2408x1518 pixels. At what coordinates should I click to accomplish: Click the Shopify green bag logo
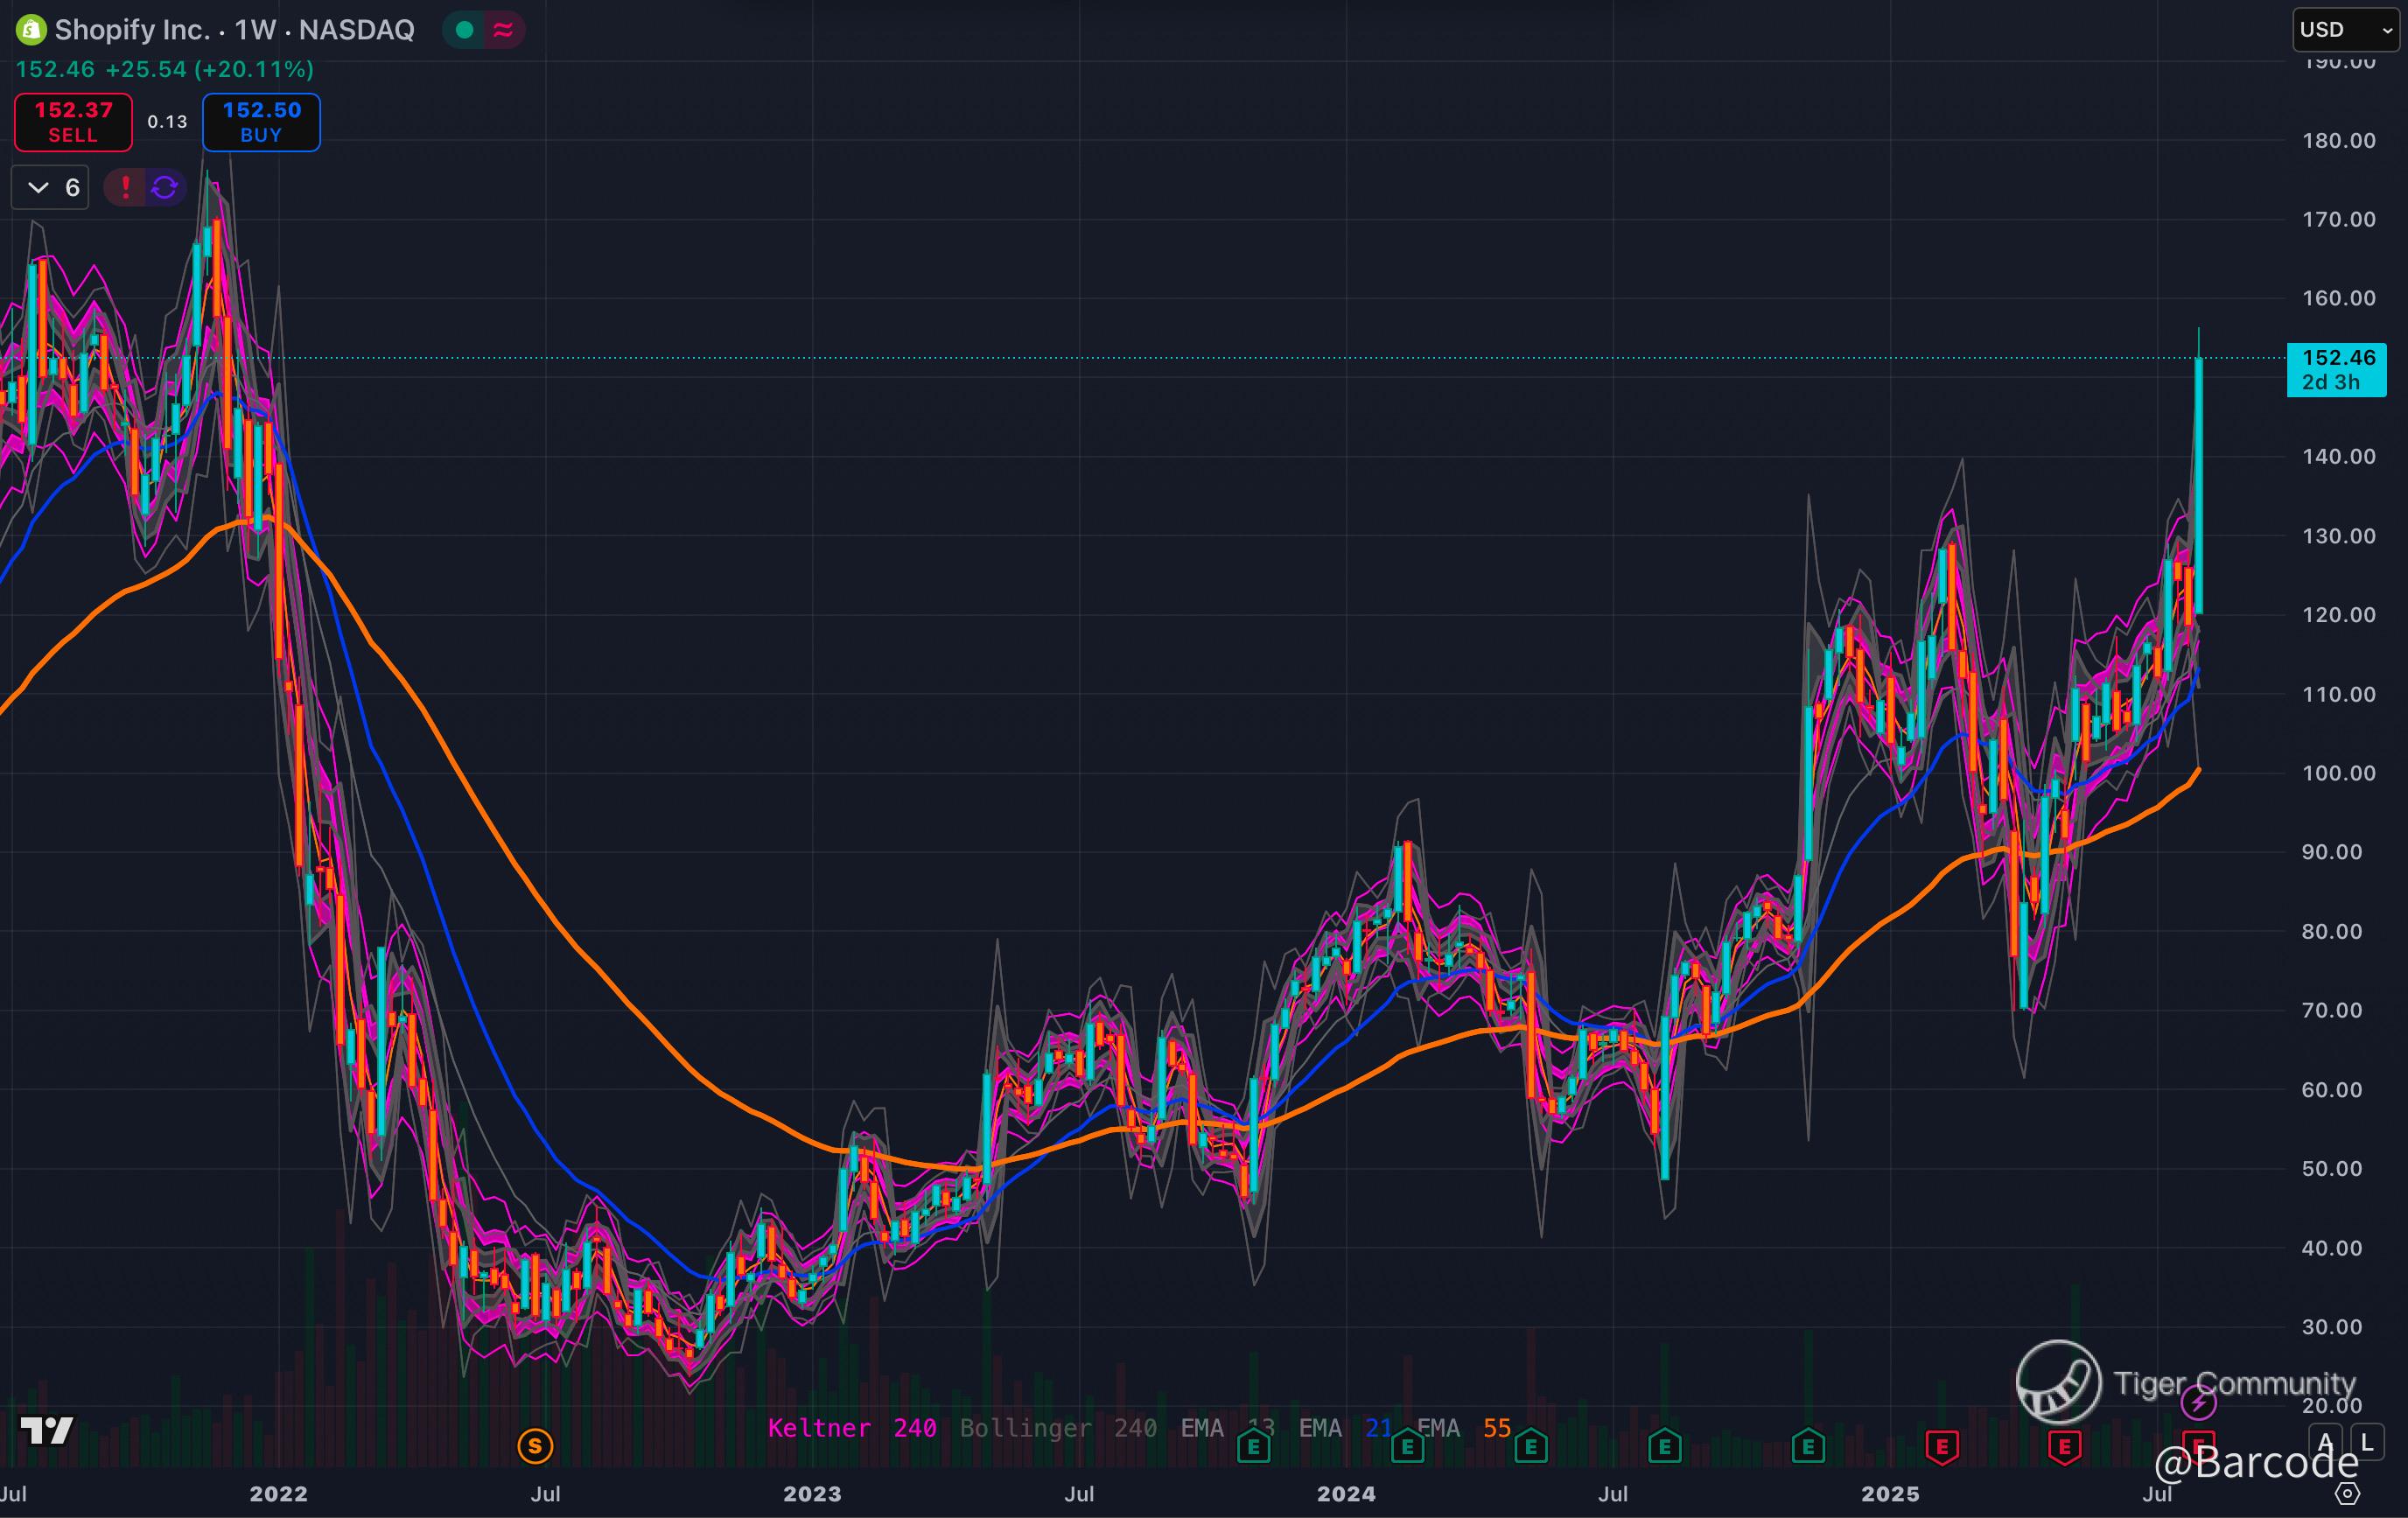point(31,30)
